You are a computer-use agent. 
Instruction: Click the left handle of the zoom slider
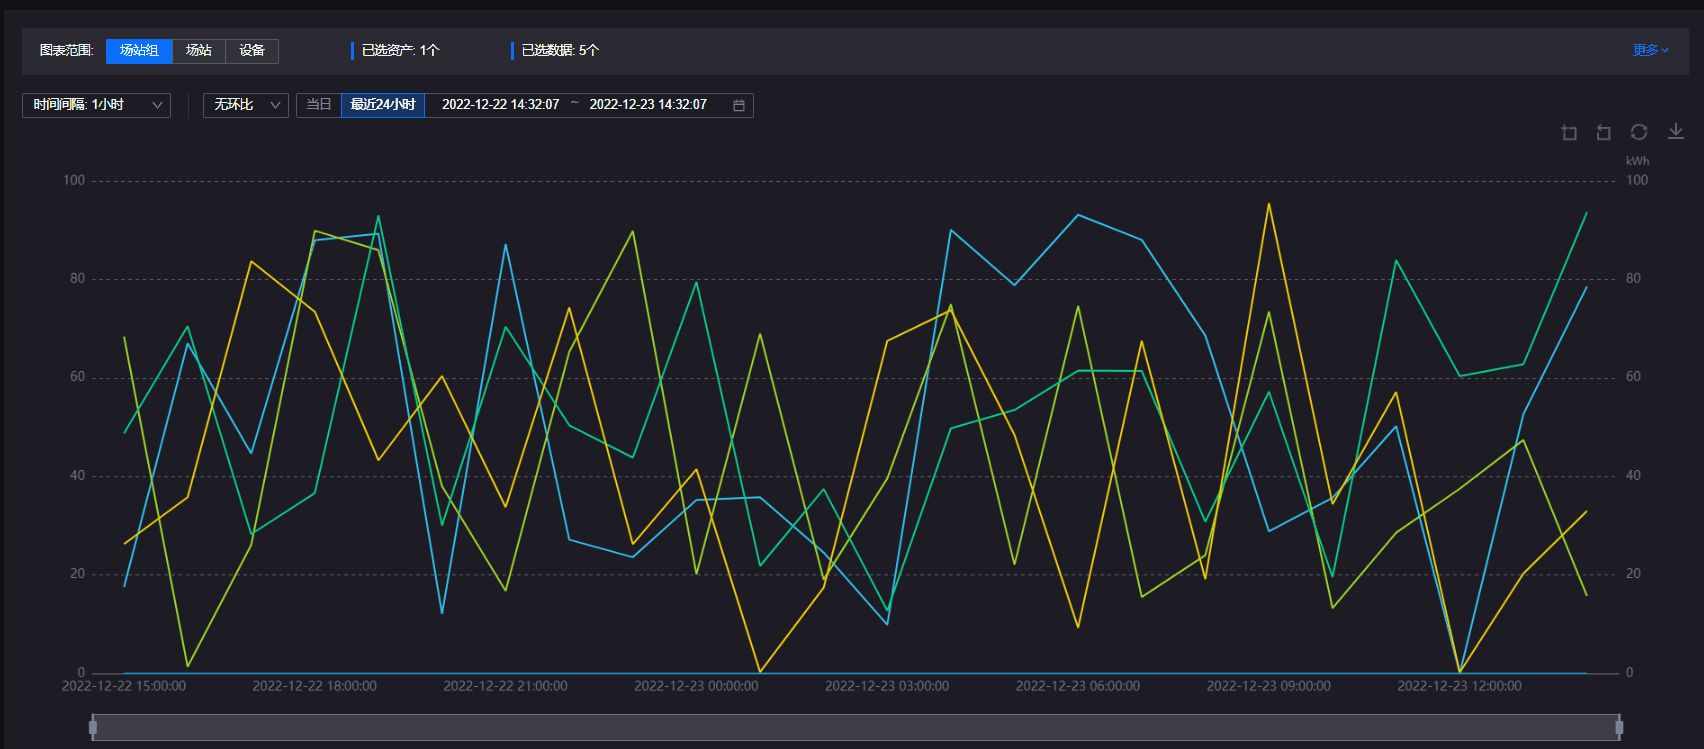point(93,727)
